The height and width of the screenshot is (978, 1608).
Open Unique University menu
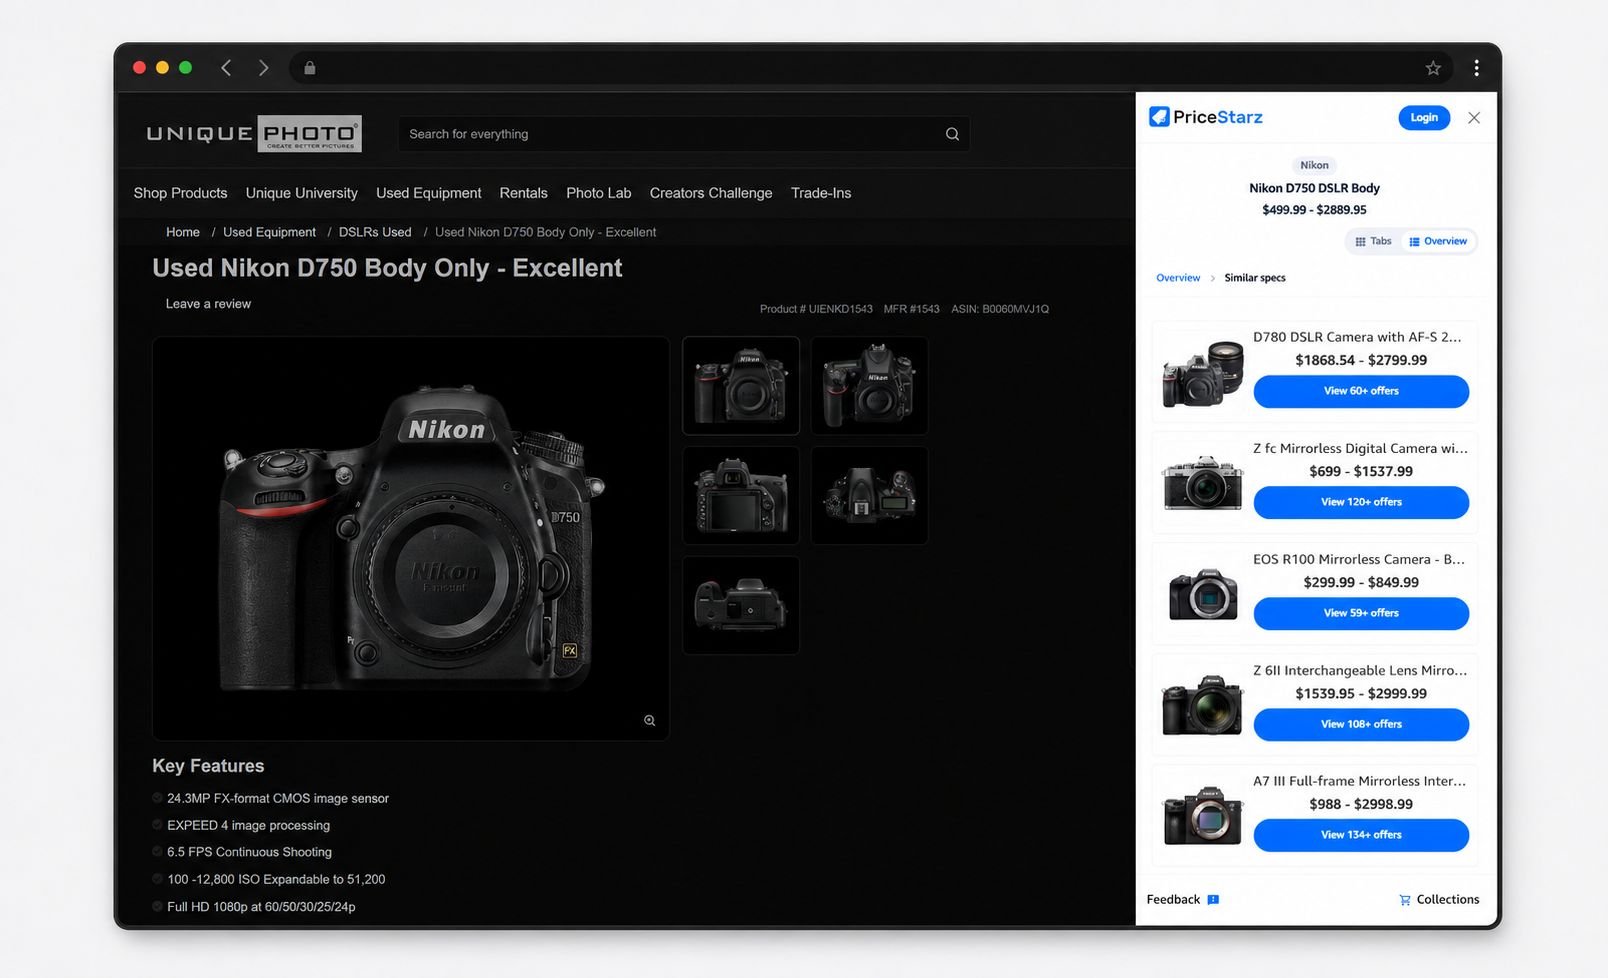(302, 193)
